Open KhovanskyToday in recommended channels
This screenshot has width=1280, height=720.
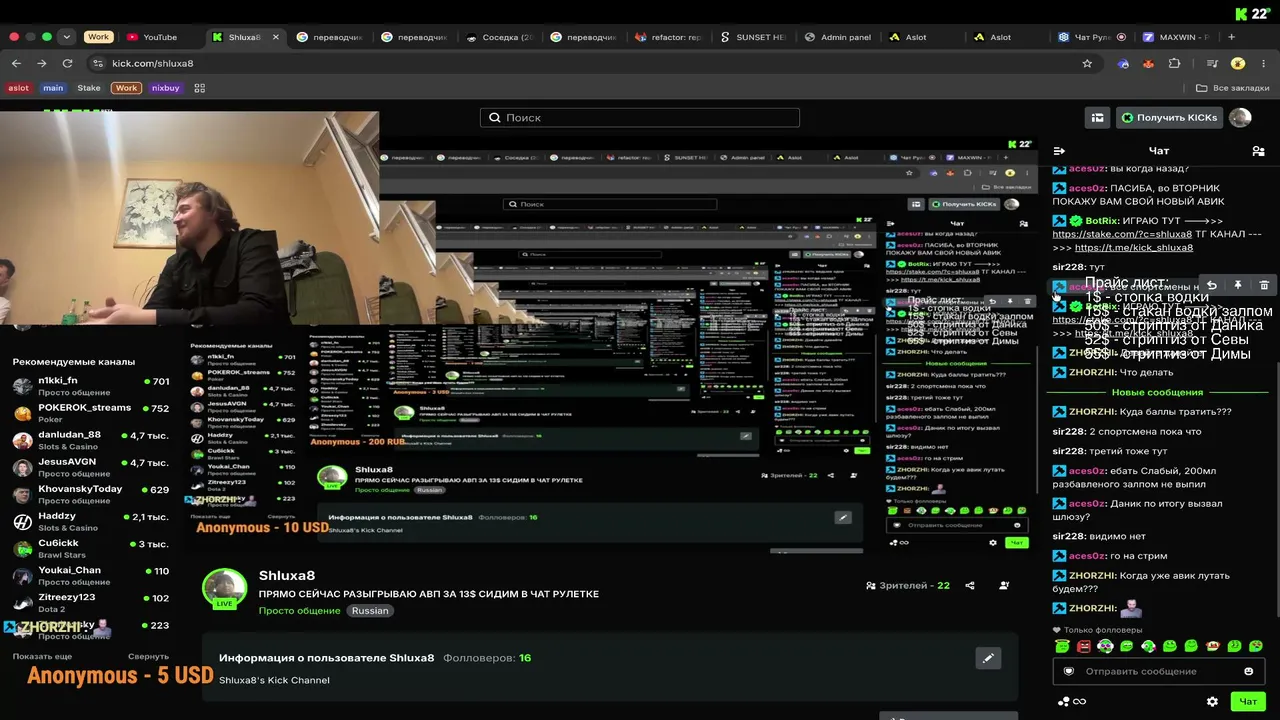(x=91, y=494)
